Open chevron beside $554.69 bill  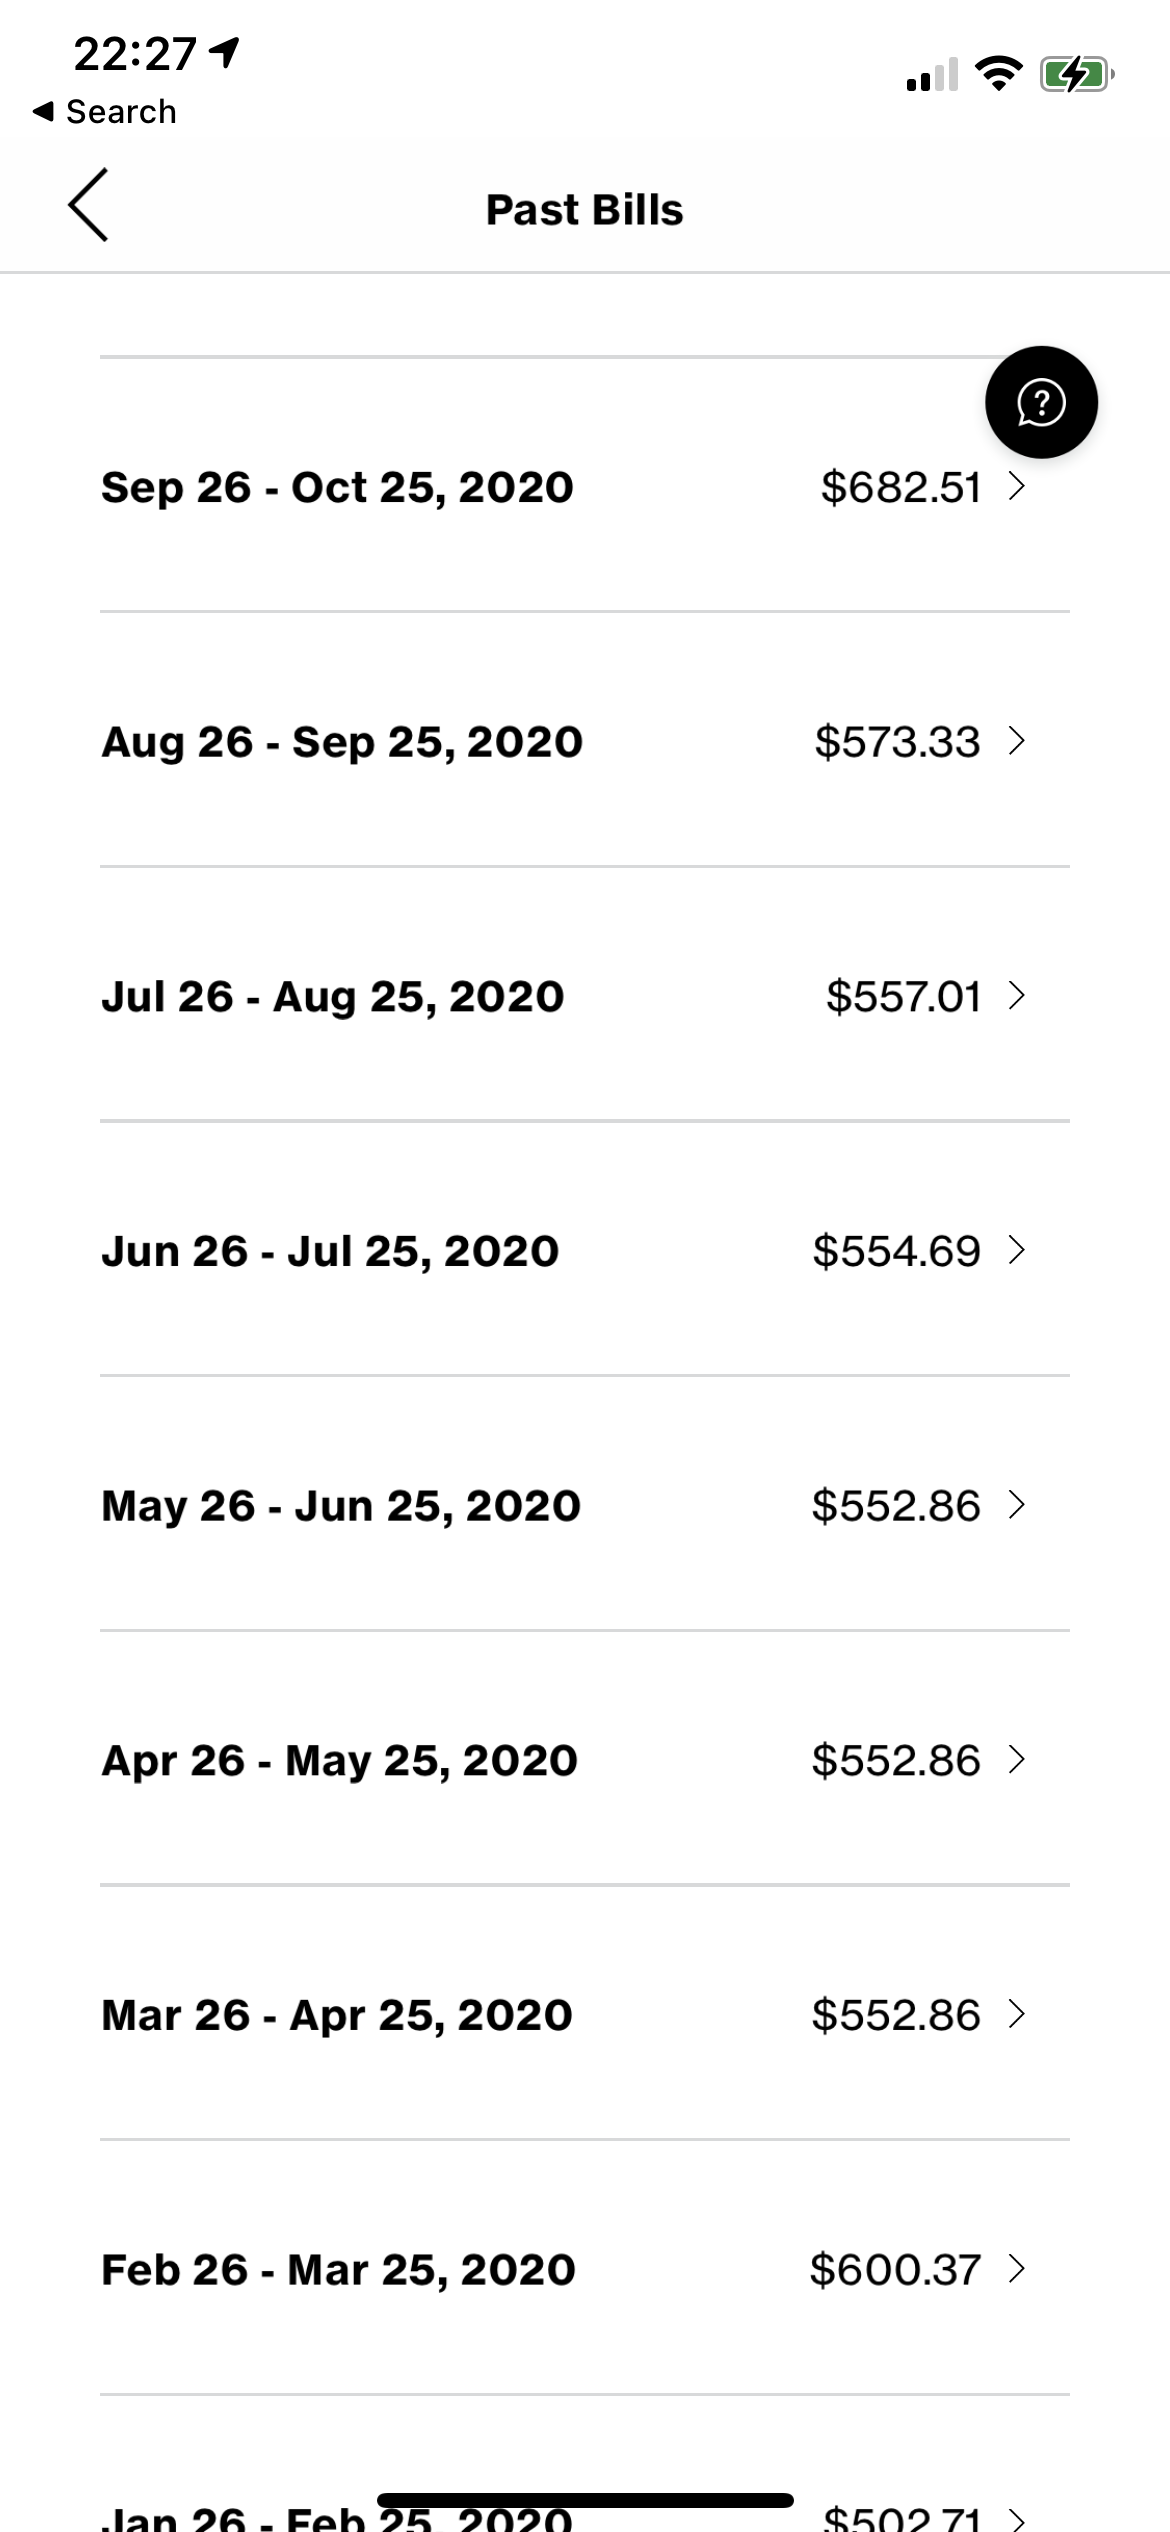(1017, 1250)
